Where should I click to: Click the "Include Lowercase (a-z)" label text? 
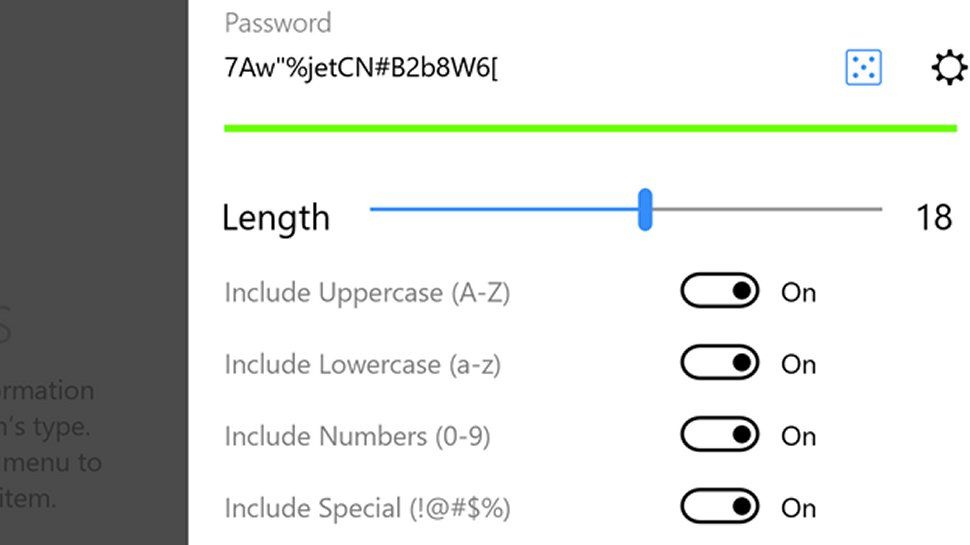[x=362, y=365]
